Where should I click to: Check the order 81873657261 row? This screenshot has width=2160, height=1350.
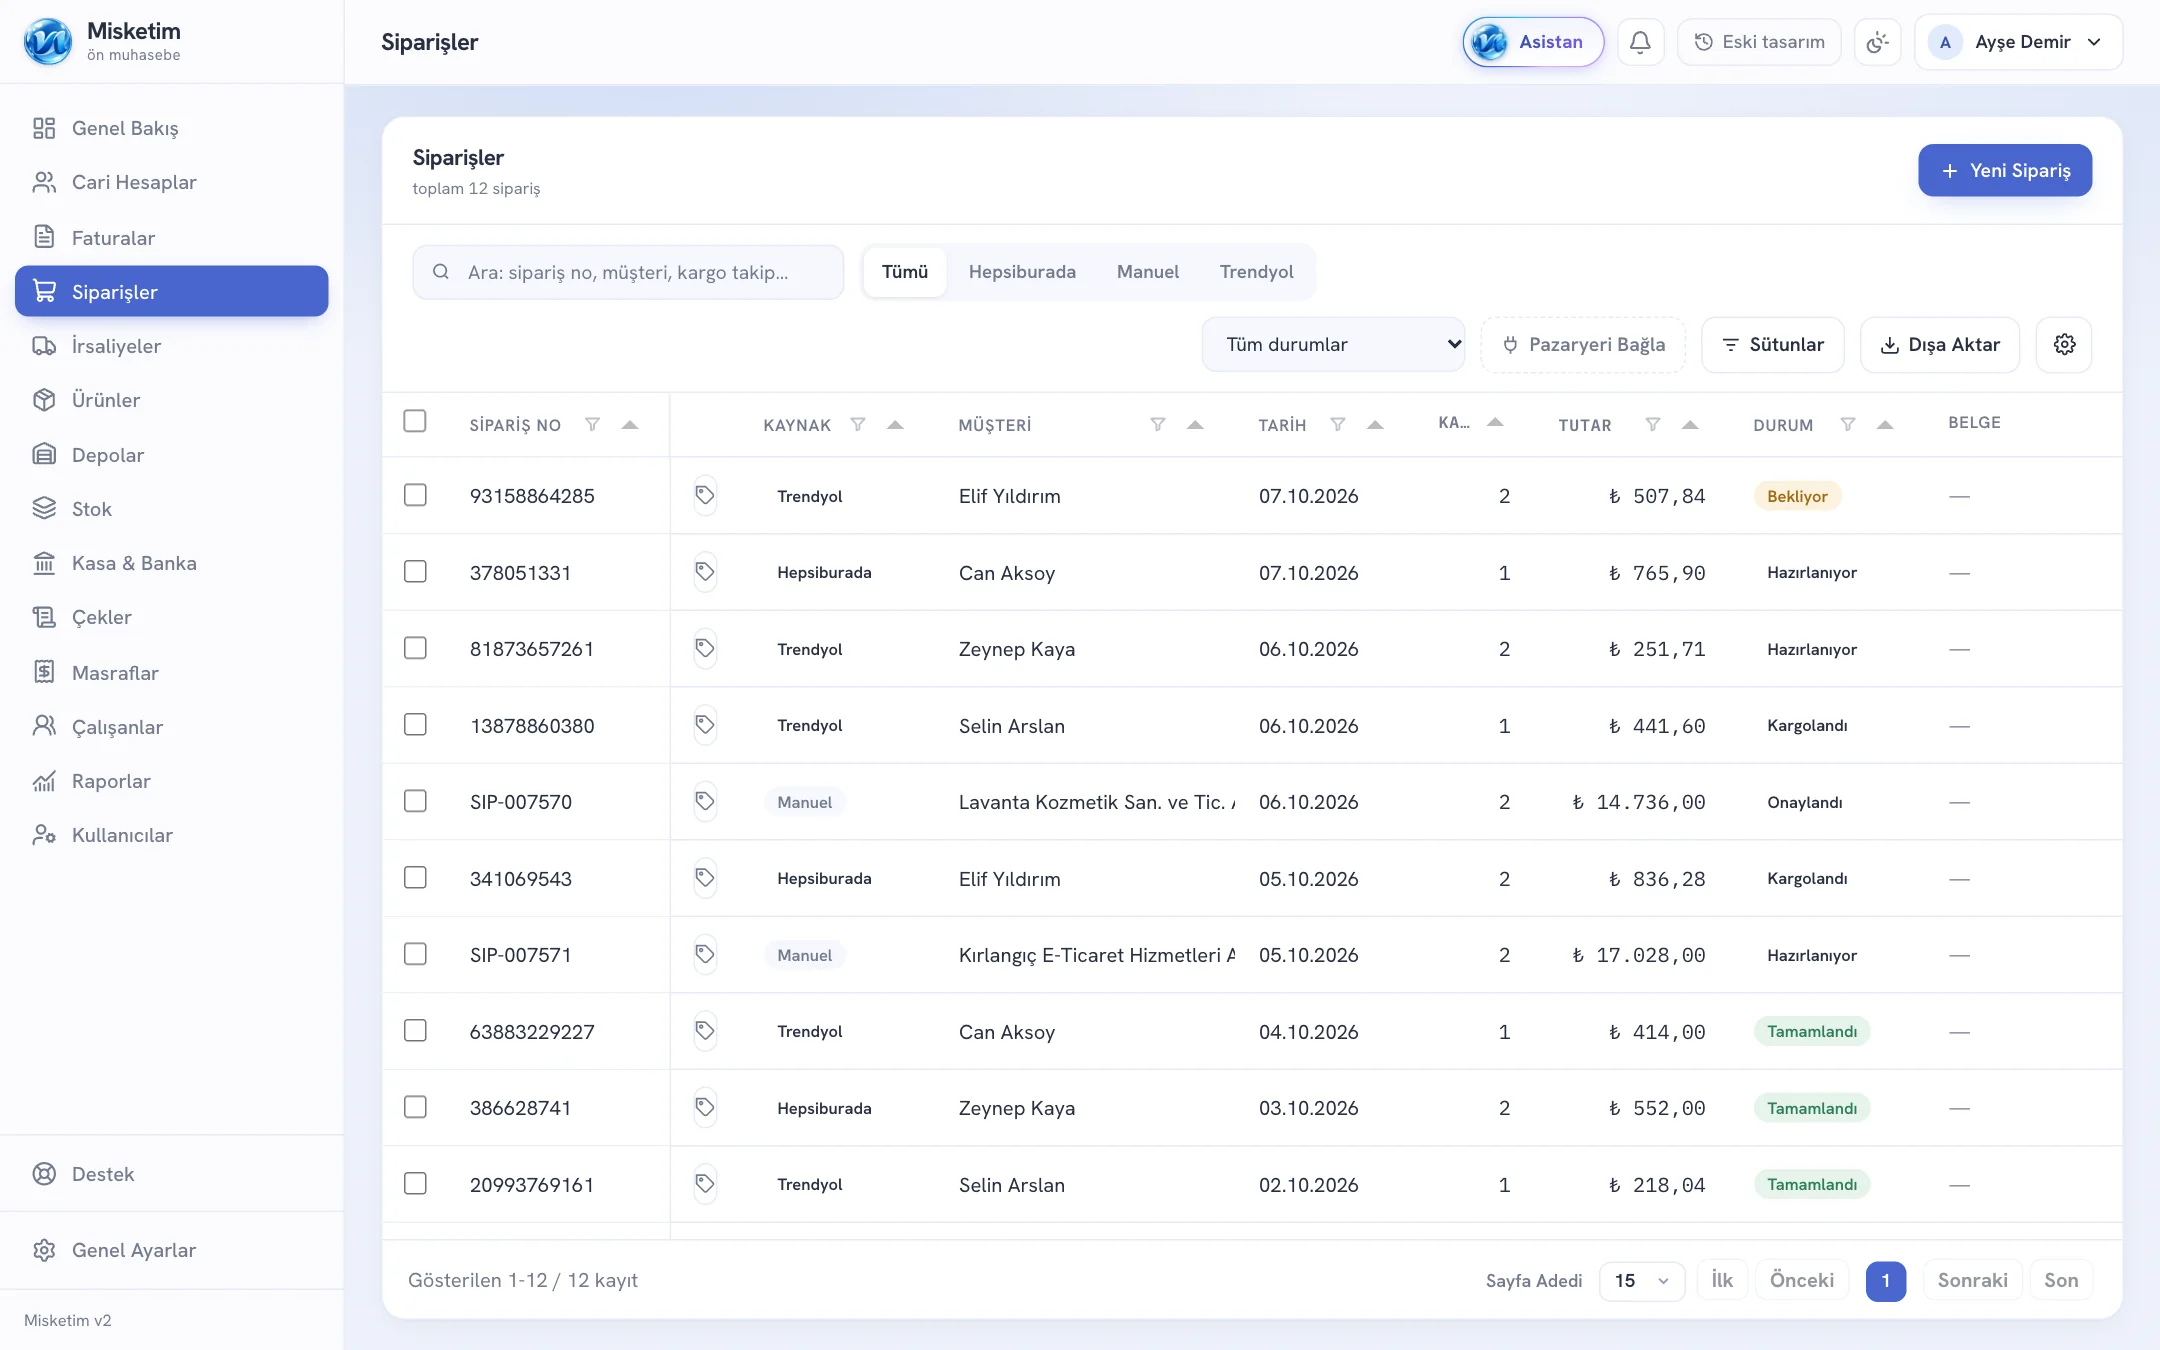415,648
